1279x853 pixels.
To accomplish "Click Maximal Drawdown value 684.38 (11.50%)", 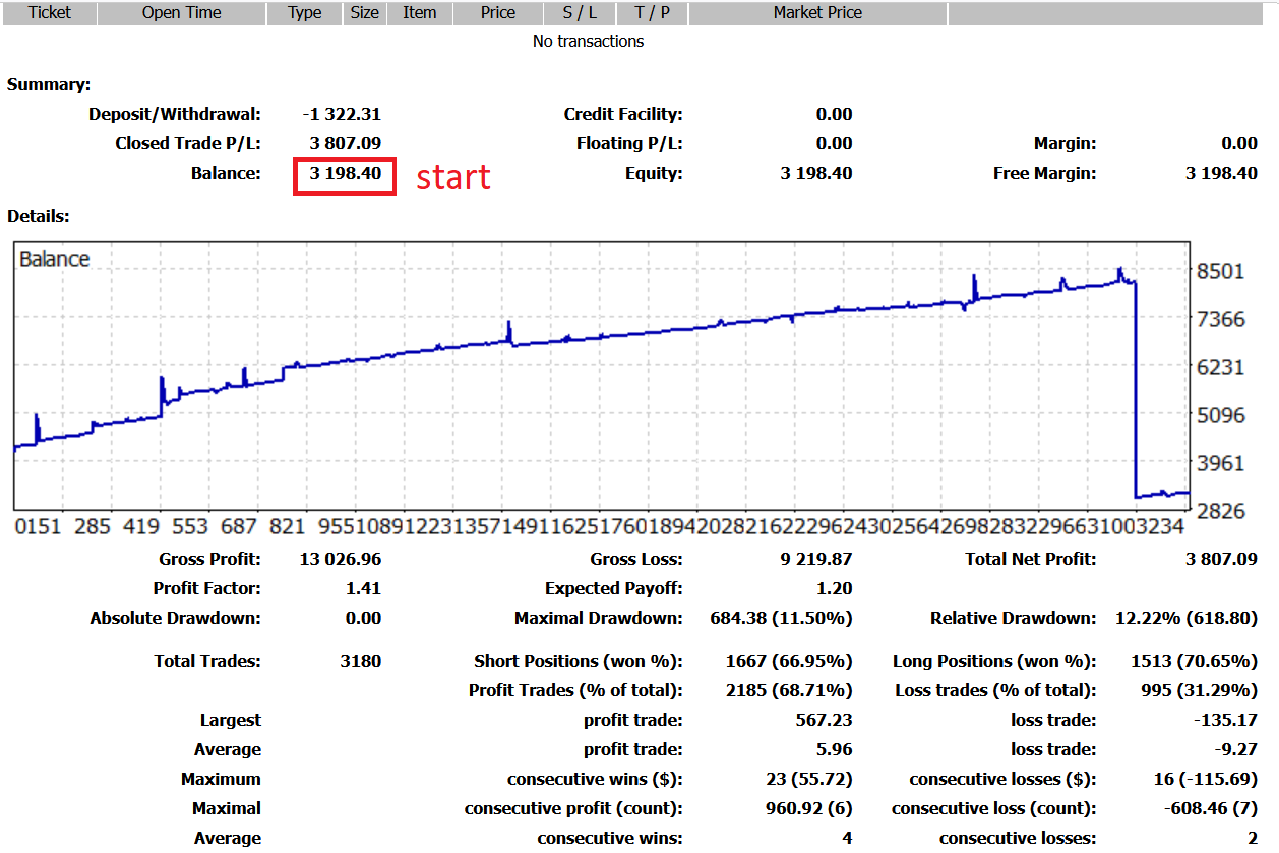I will click(x=781, y=619).
